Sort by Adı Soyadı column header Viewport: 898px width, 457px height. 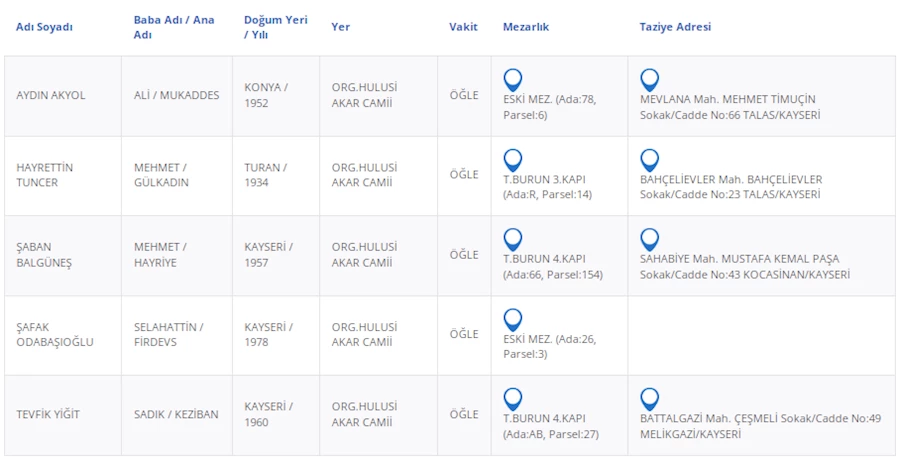[45, 27]
